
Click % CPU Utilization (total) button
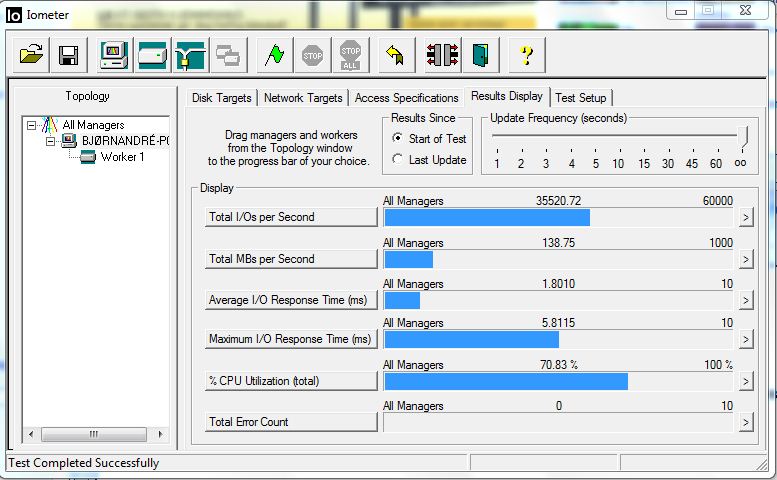[x=291, y=381]
